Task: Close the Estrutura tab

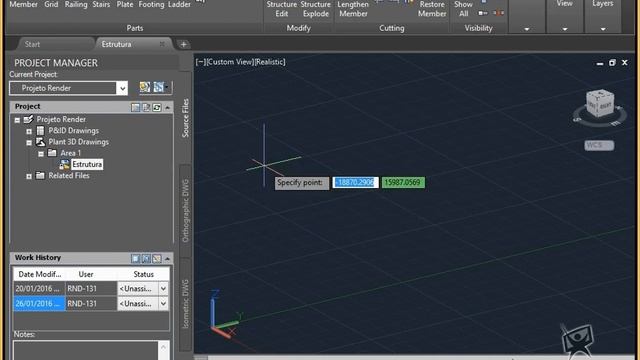Action: click(162, 44)
